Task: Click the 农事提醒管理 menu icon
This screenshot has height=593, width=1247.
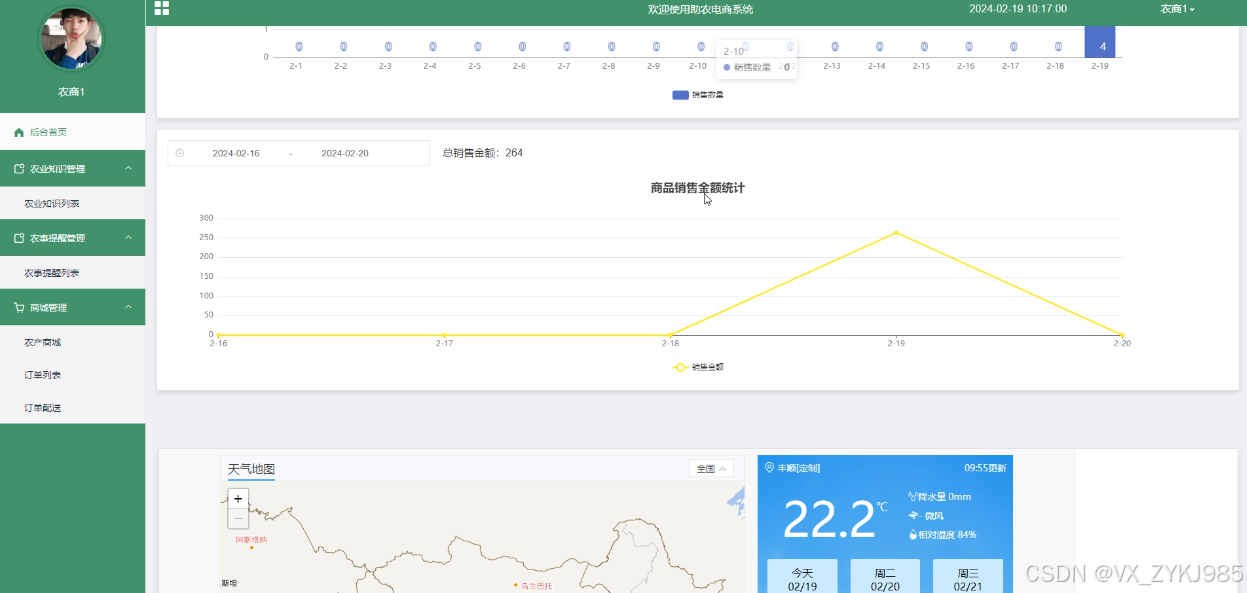Action: click(x=19, y=238)
